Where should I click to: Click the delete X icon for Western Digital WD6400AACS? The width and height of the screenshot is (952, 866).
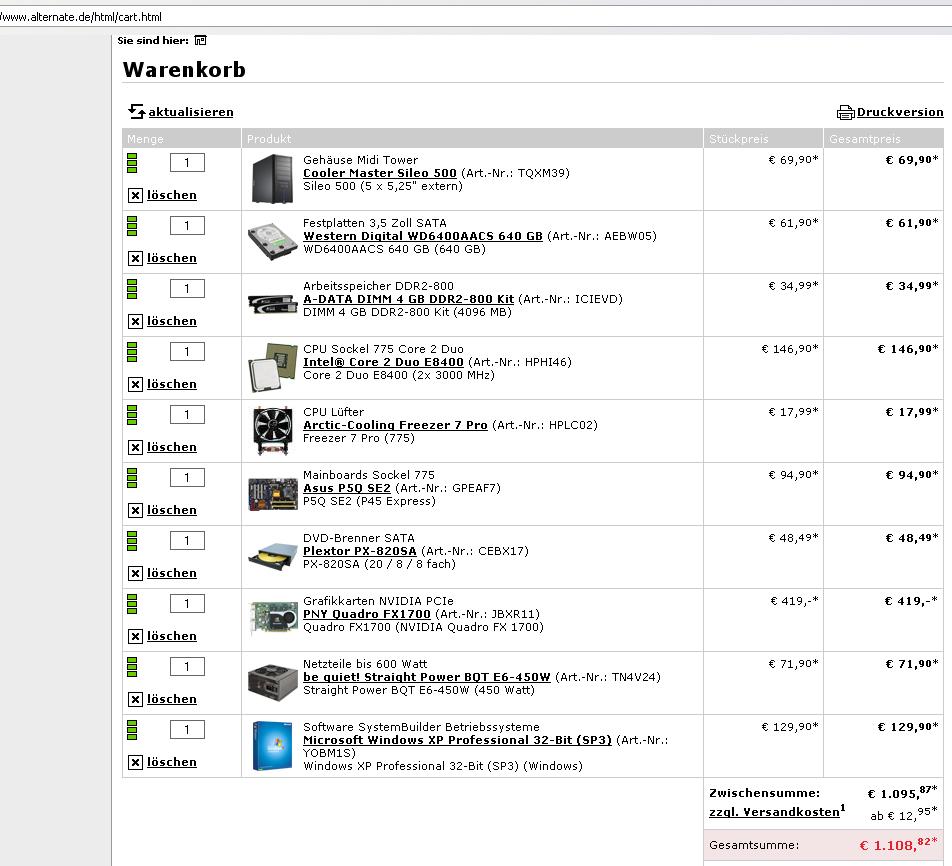coord(135,258)
